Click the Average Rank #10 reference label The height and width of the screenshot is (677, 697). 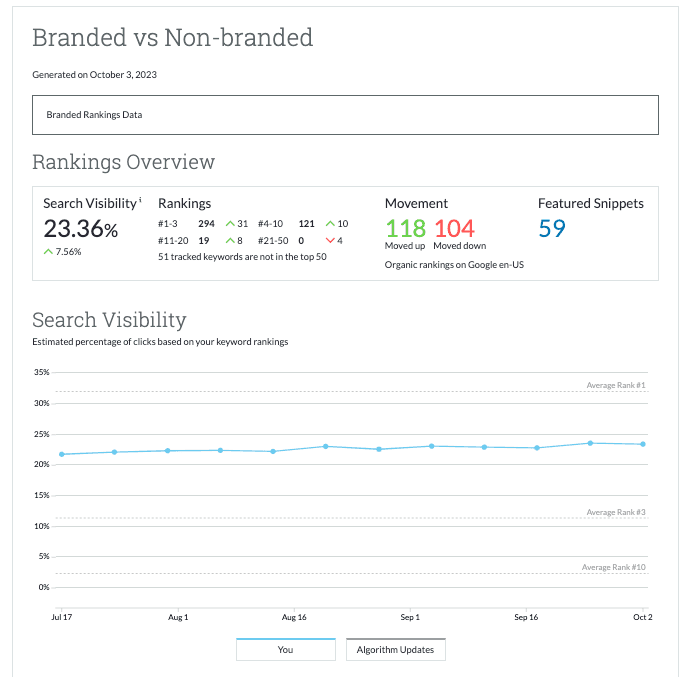coord(613,567)
